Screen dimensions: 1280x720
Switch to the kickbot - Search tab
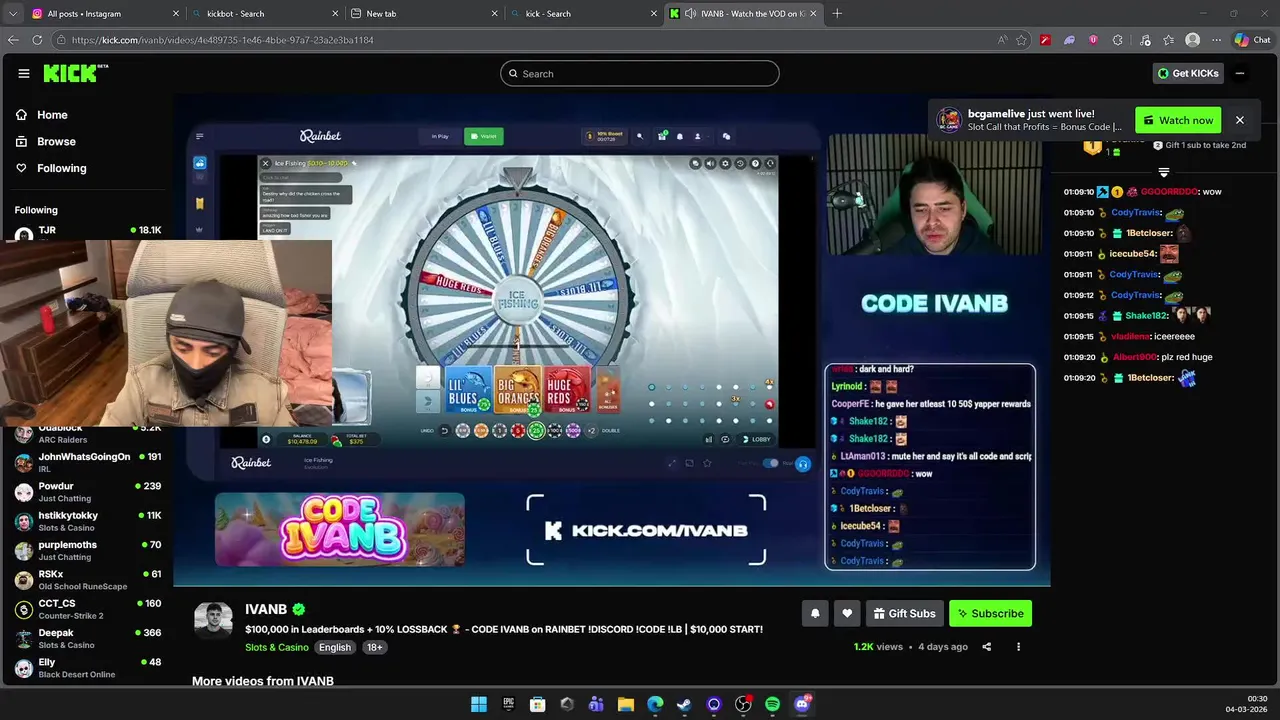pos(265,14)
